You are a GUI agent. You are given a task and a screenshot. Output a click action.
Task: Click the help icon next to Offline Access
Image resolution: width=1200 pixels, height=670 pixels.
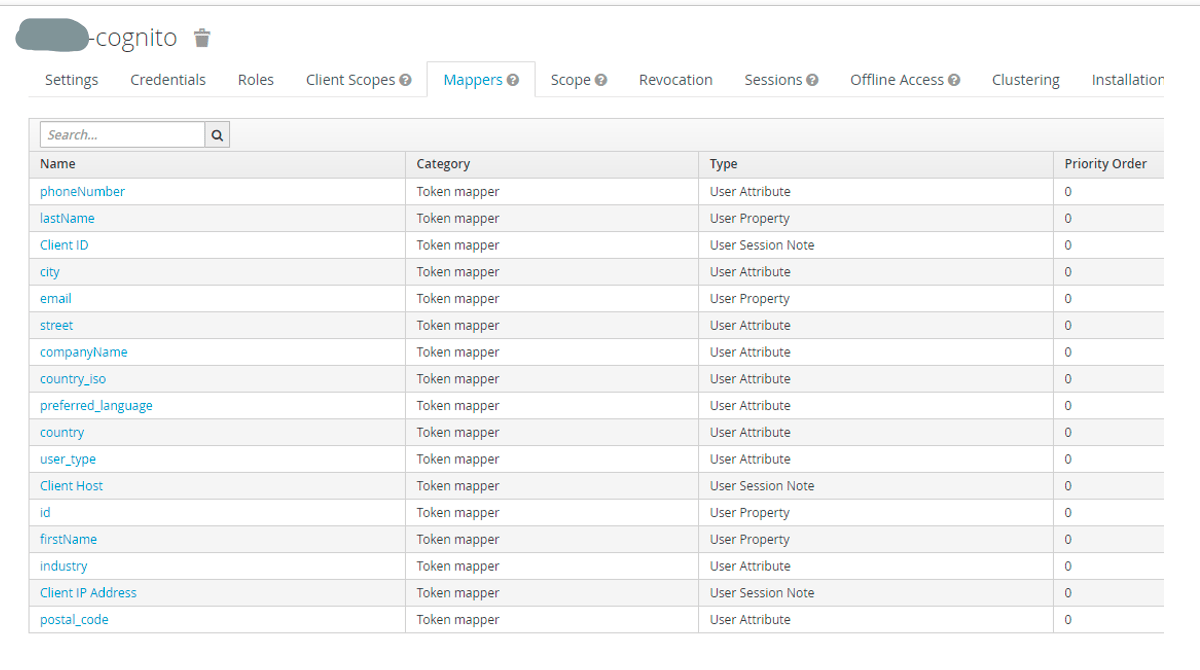pyautogui.click(x=956, y=79)
